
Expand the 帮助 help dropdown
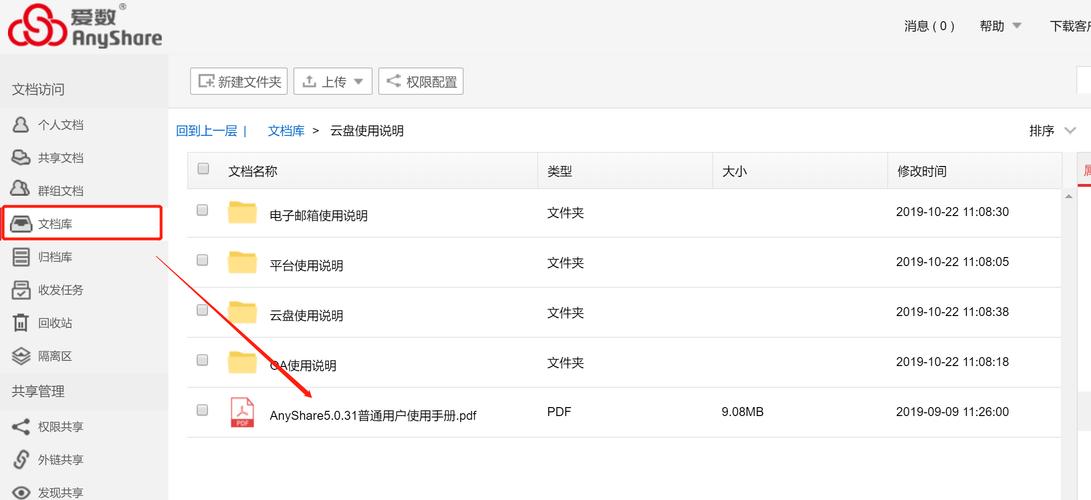pyautogui.click(x=1001, y=26)
